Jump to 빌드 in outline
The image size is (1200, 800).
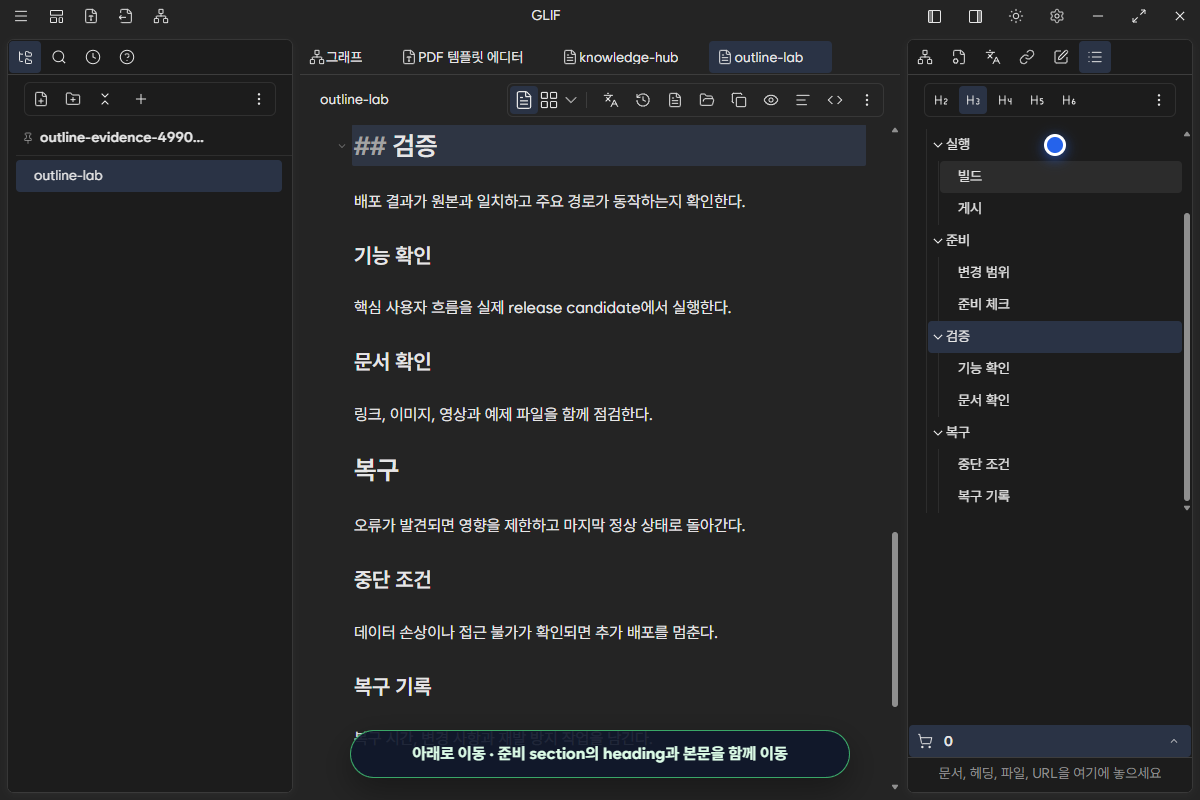(1061, 176)
